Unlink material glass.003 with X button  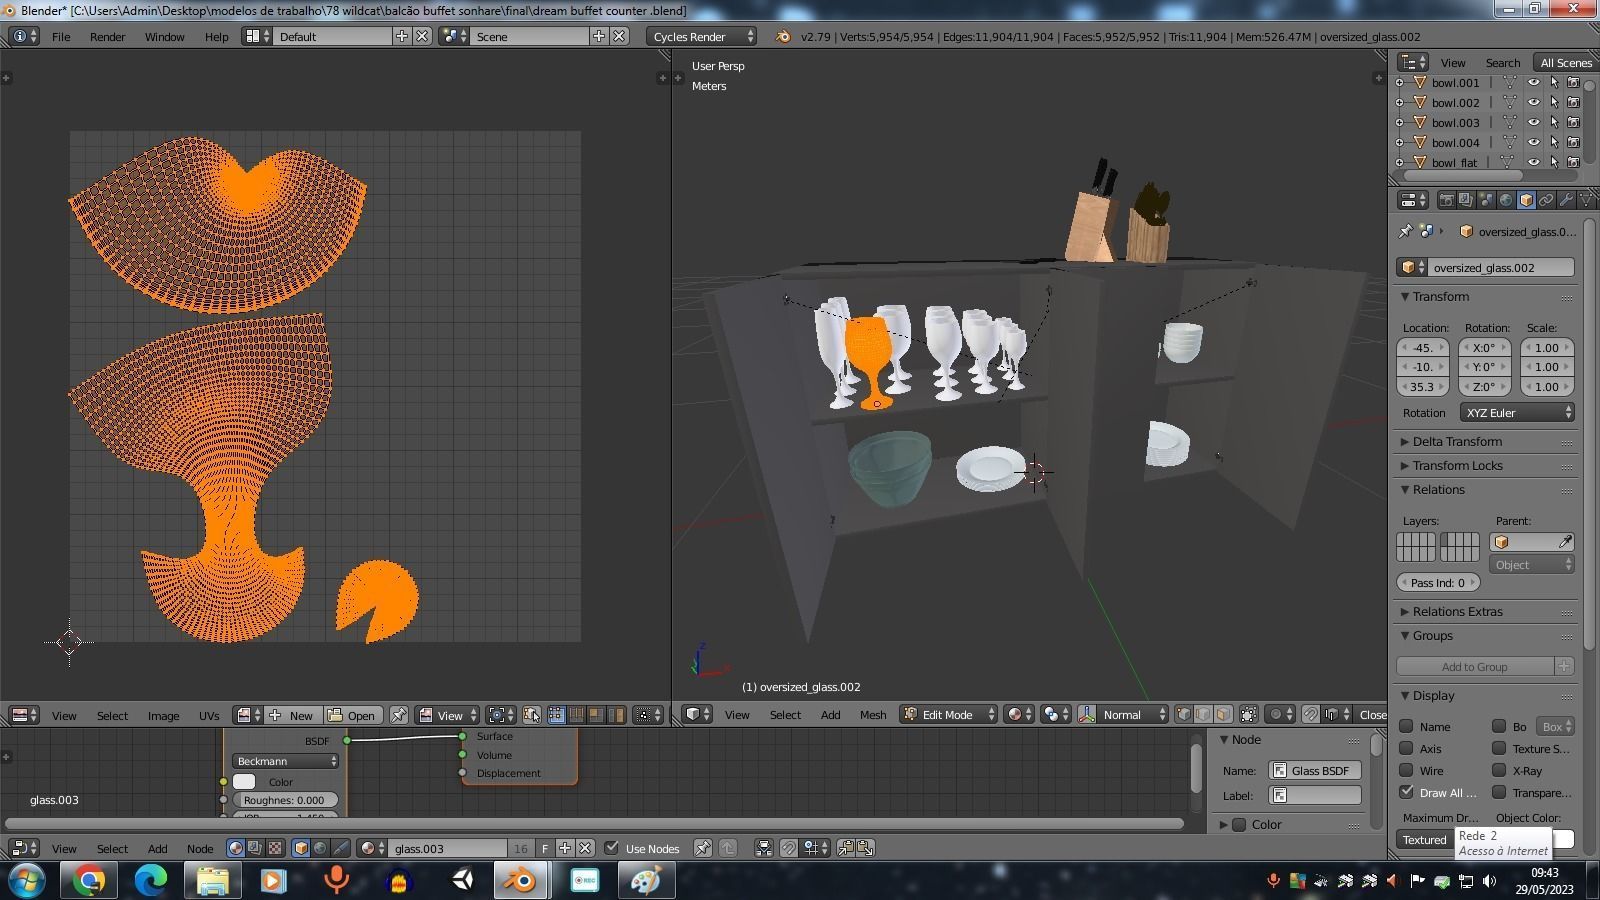click(x=585, y=848)
